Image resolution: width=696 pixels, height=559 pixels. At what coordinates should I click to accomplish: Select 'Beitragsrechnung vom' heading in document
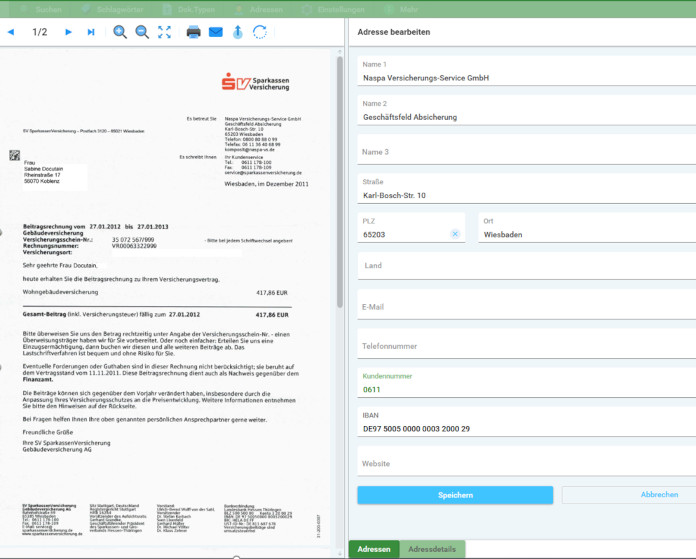[54, 226]
